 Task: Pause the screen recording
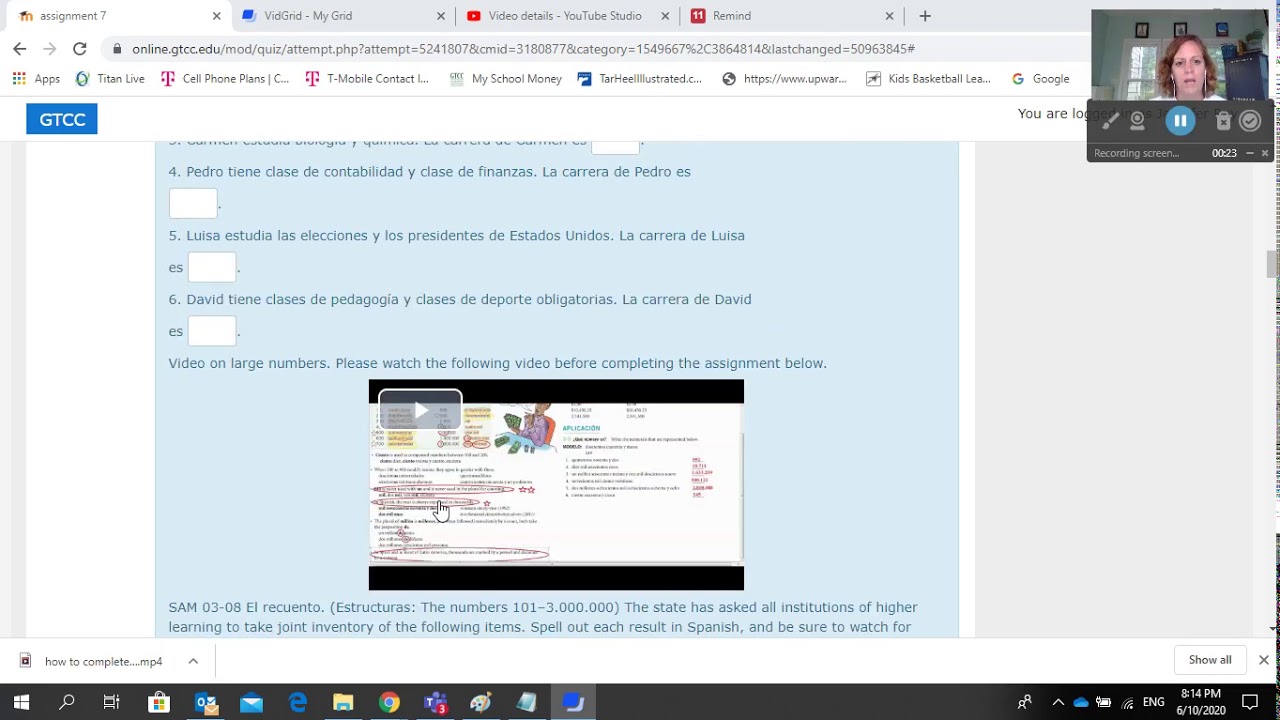[x=1180, y=121]
